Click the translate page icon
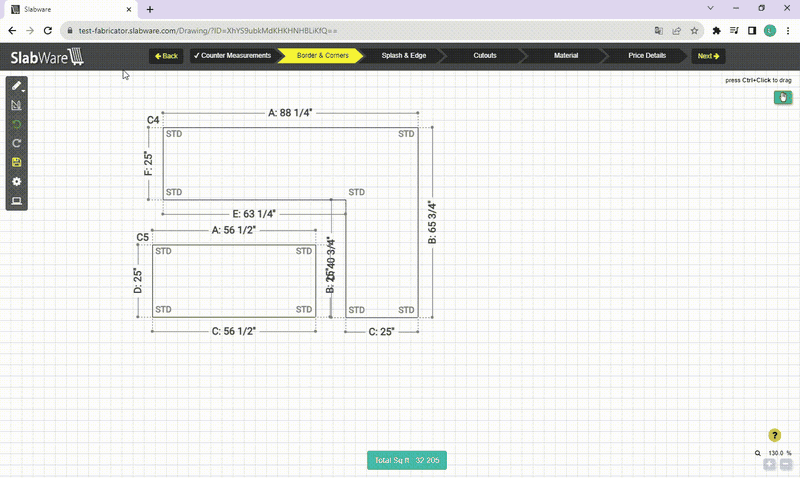The height and width of the screenshot is (478, 800). click(x=659, y=31)
